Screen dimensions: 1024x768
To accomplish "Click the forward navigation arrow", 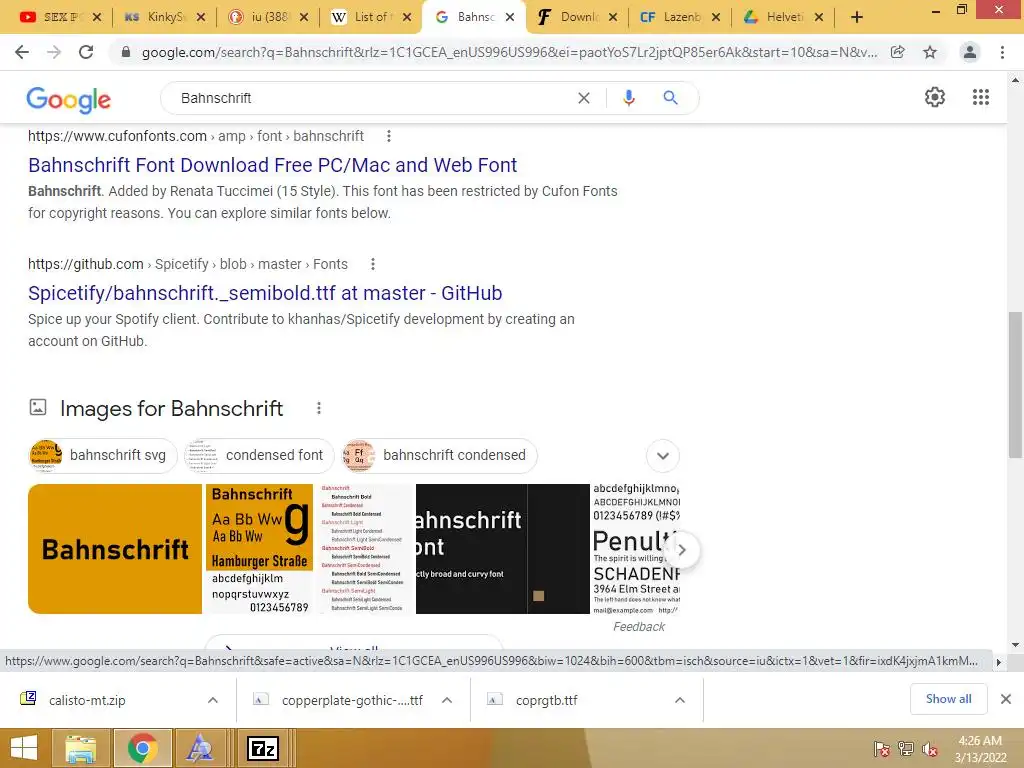I will 54,52.
